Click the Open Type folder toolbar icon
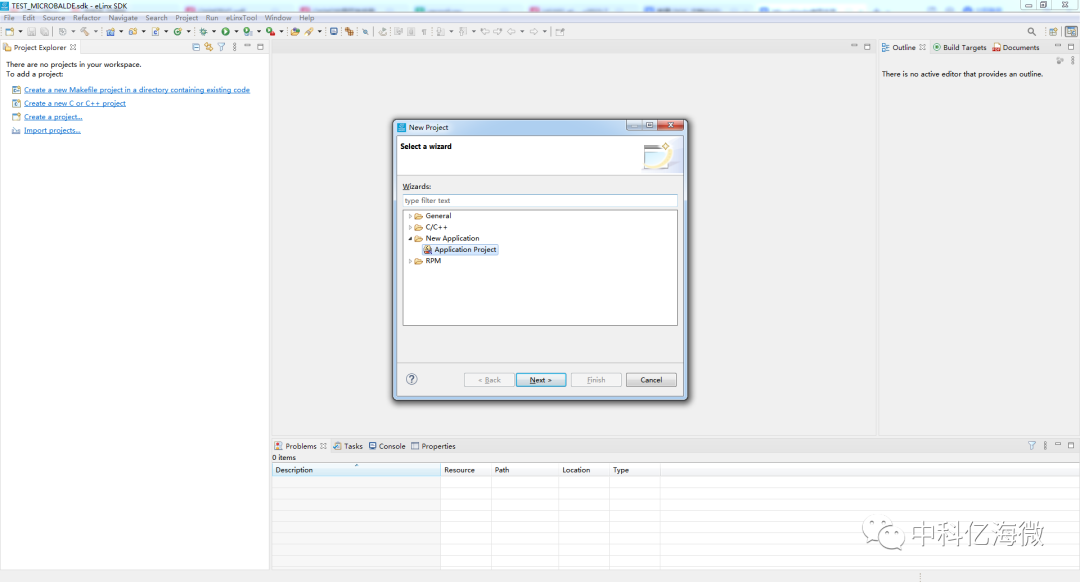This screenshot has width=1080, height=582. pos(295,32)
